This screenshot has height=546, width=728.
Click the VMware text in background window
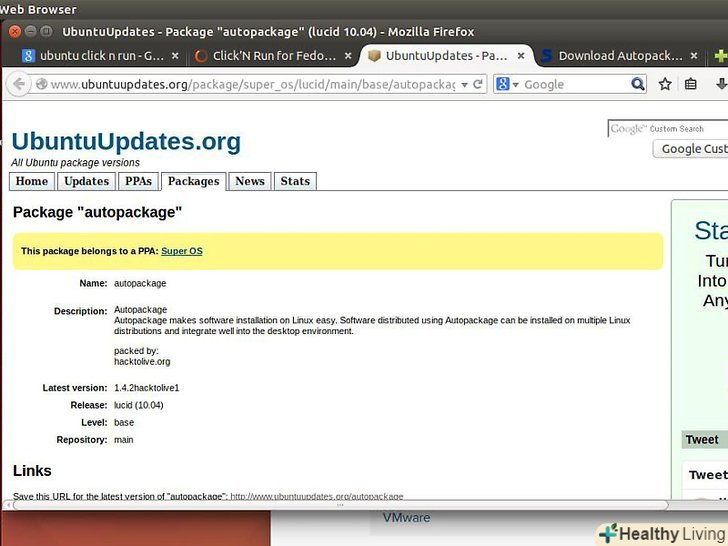[x=406, y=518]
